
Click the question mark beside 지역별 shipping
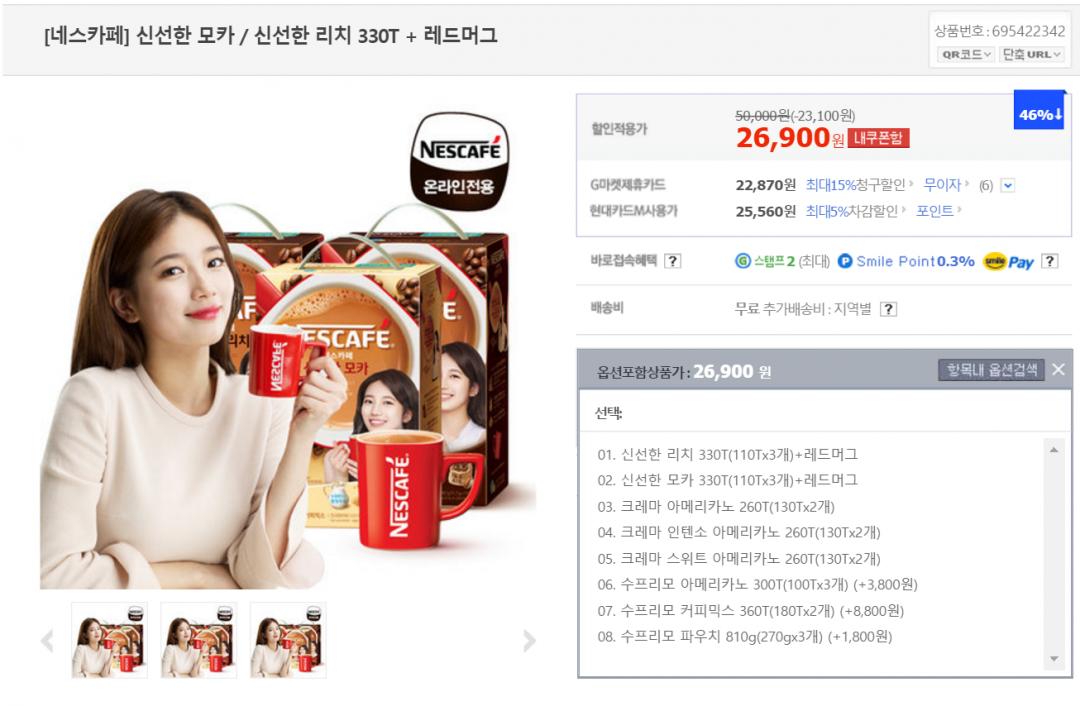(x=889, y=309)
